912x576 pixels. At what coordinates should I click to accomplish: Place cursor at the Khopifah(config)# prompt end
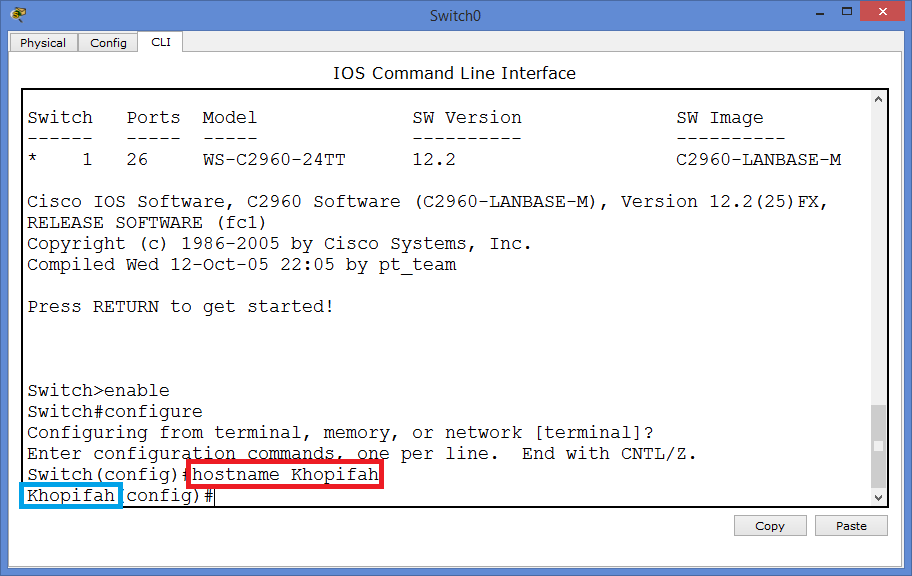coord(213,496)
